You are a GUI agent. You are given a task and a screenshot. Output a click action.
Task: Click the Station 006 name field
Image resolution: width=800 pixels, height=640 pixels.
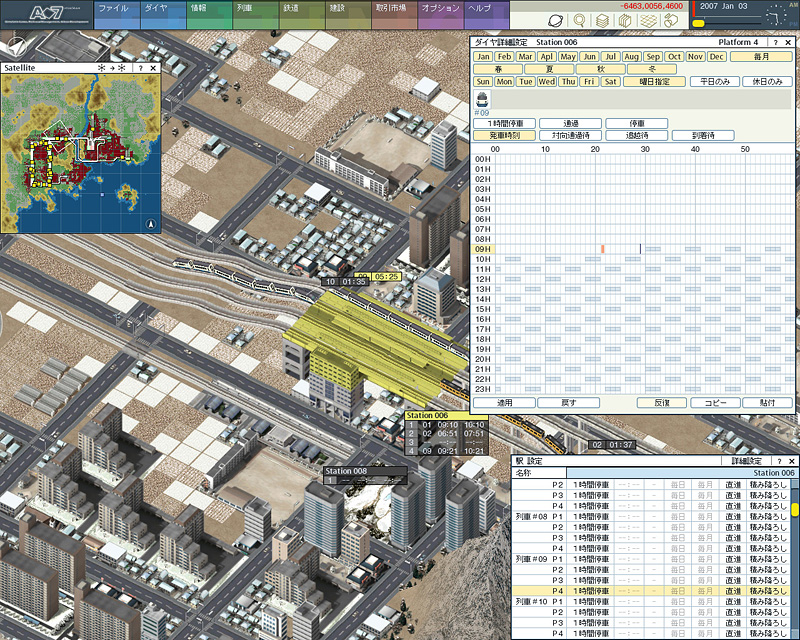coord(681,473)
